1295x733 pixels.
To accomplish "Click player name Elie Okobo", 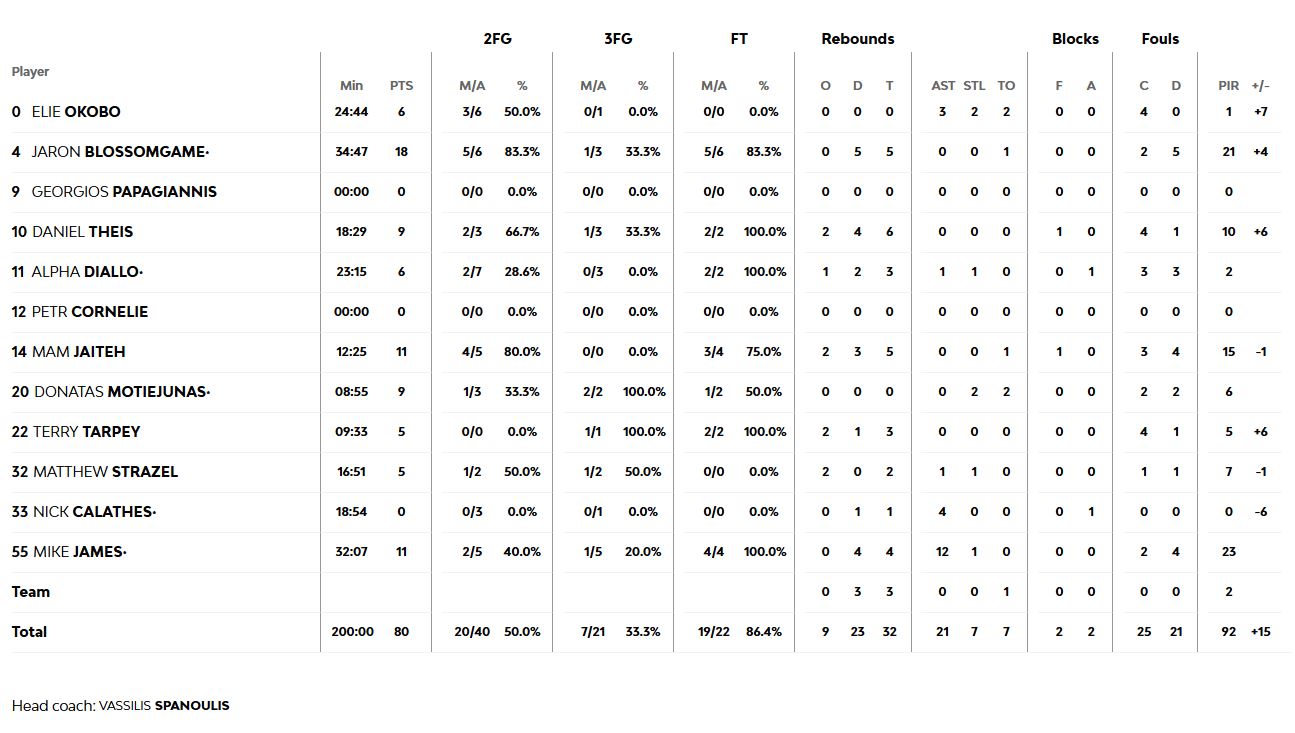I will point(75,112).
